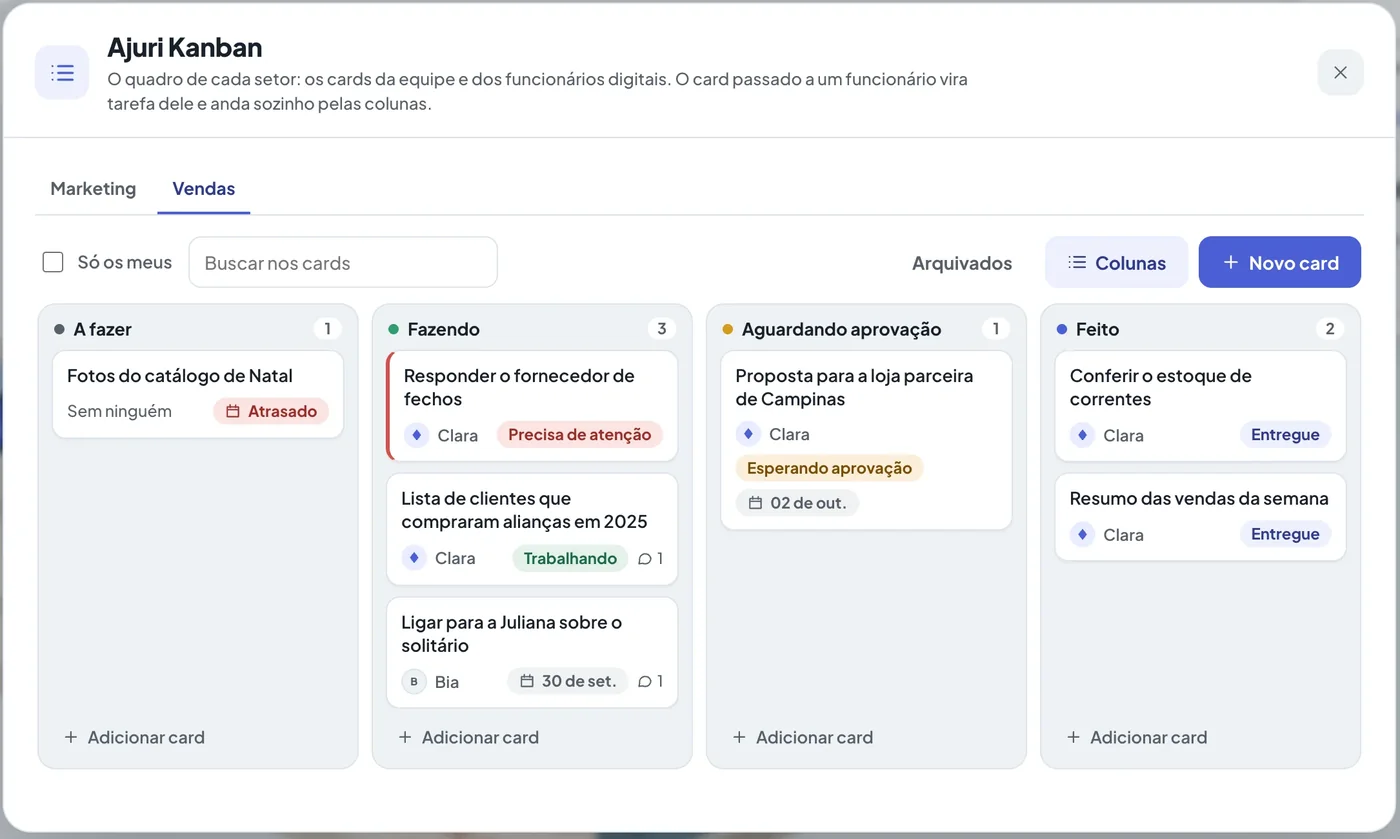The image size is (1400, 839).
Task: Switch to the Marketing tab
Action: click(93, 188)
